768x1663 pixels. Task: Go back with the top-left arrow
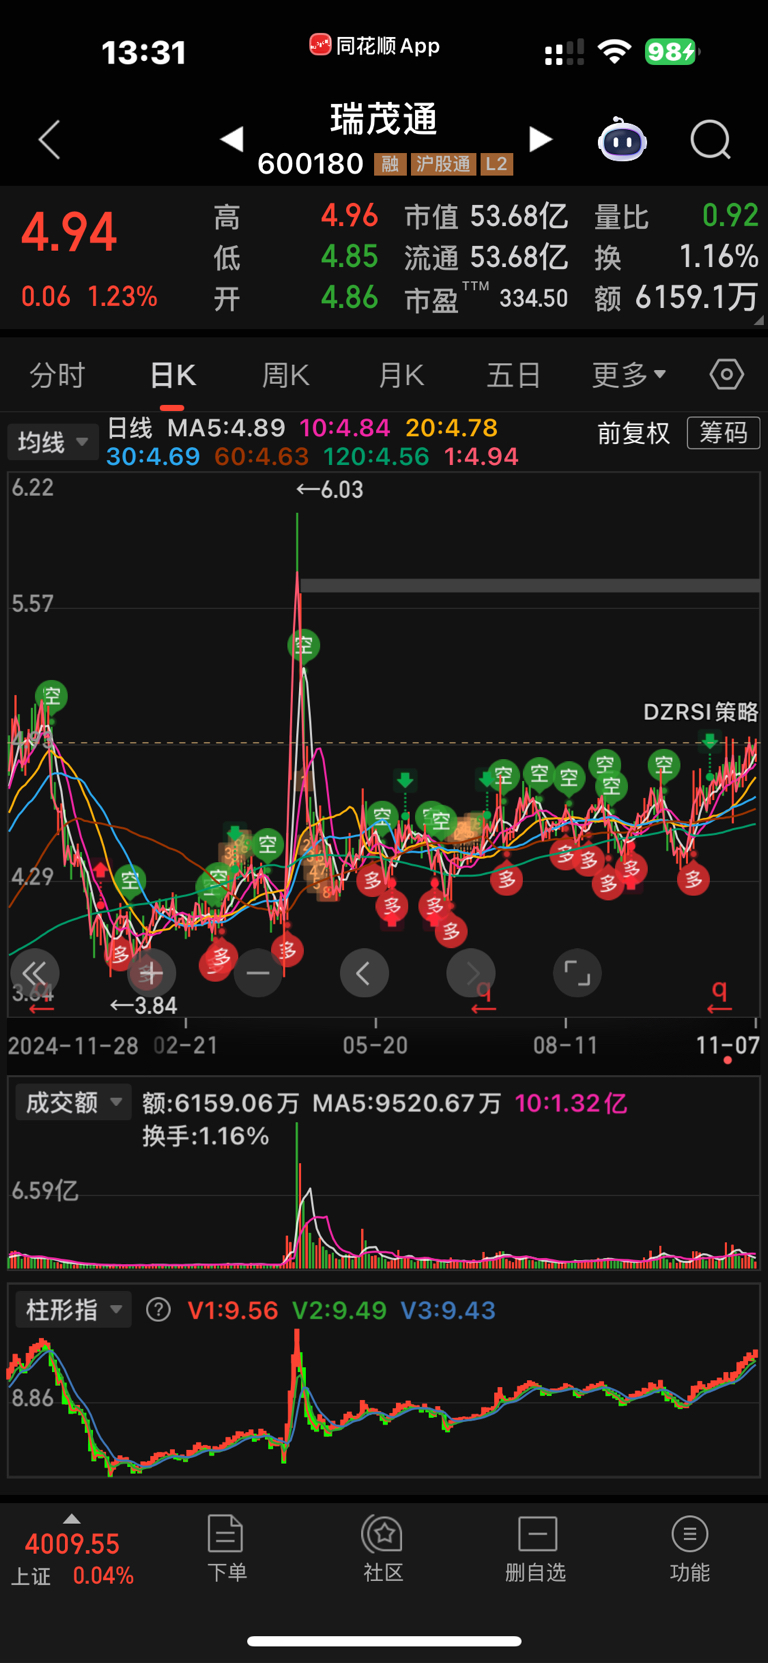pyautogui.click(x=49, y=140)
